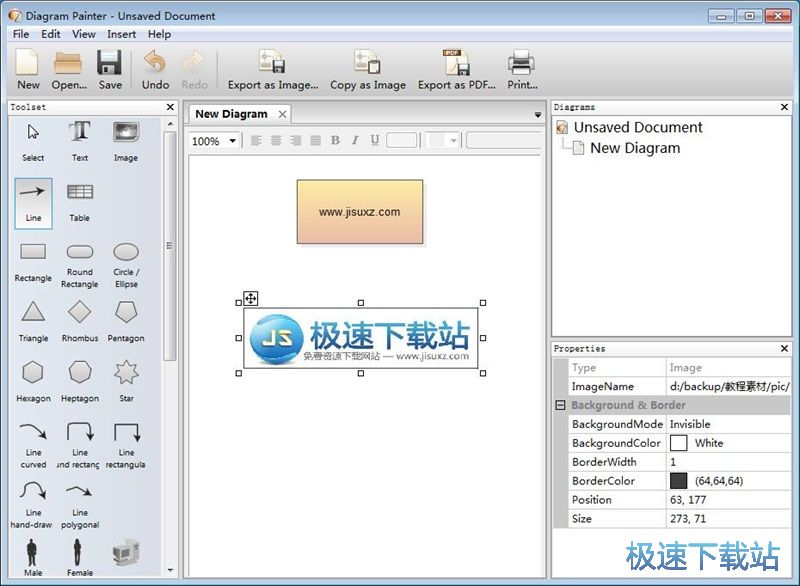The width and height of the screenshot is (800, 586).
Task: Pick the Image tool in Toolset
Action: 126,142
